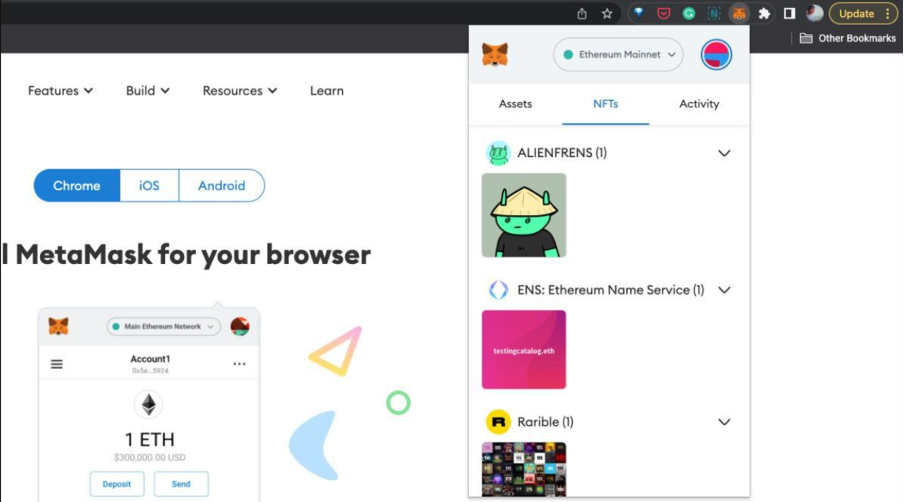Viewport: 904px width, 502px height.
Task: Open the Pocket extension icon
Action: 664,13
